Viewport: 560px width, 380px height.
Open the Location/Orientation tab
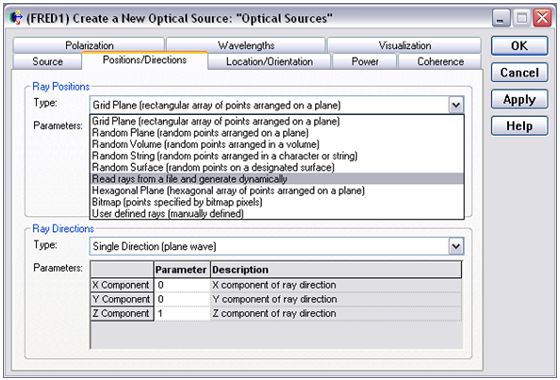pos(269,61)
